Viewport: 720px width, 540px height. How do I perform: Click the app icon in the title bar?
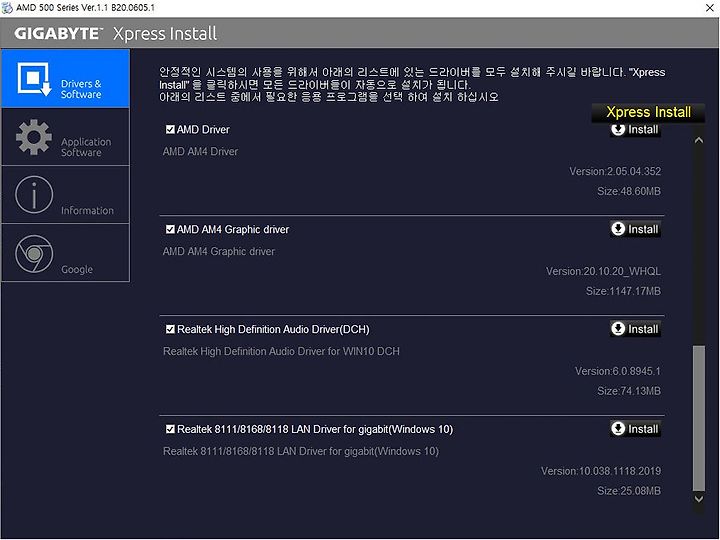tap(7, 7)
